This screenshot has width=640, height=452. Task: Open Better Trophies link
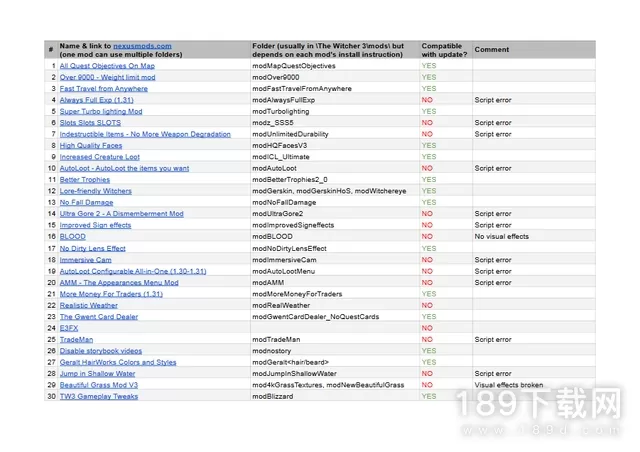[84, 180]
